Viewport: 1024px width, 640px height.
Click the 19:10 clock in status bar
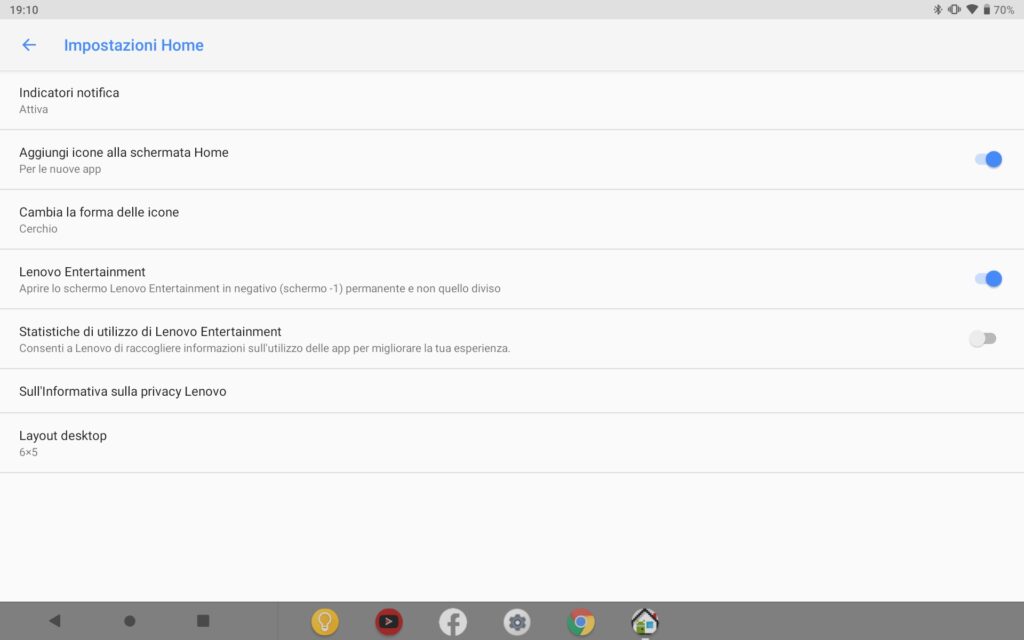pyautogui.click(x=24, y=10)
